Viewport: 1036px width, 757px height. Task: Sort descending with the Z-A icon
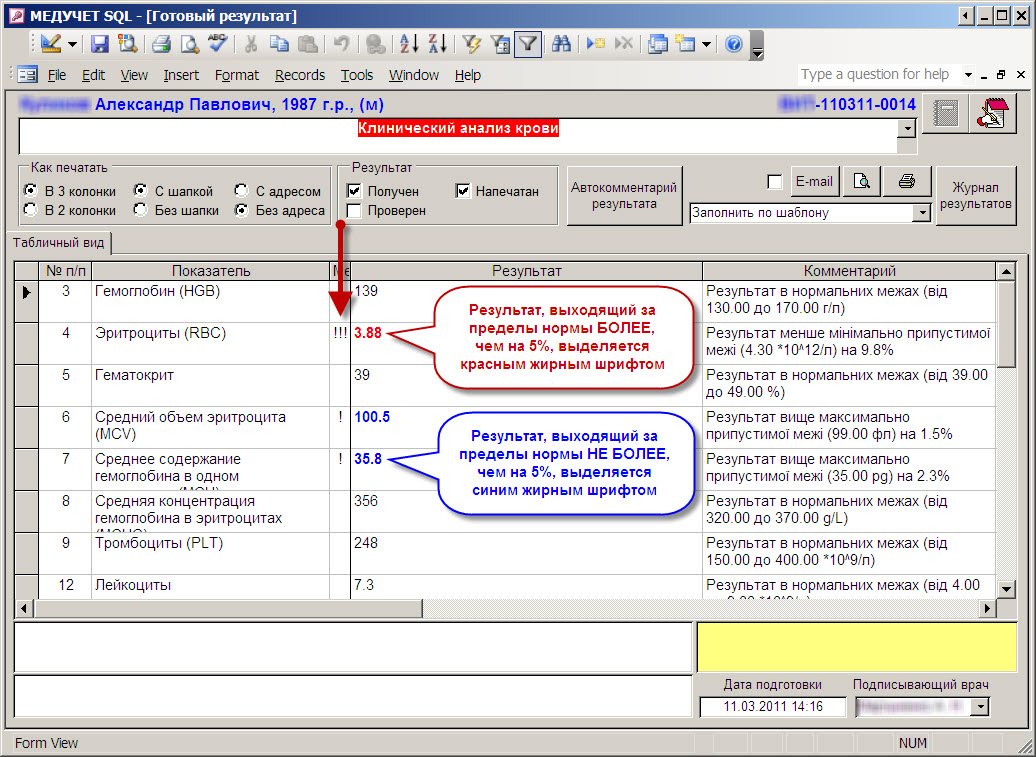(437, 44)
